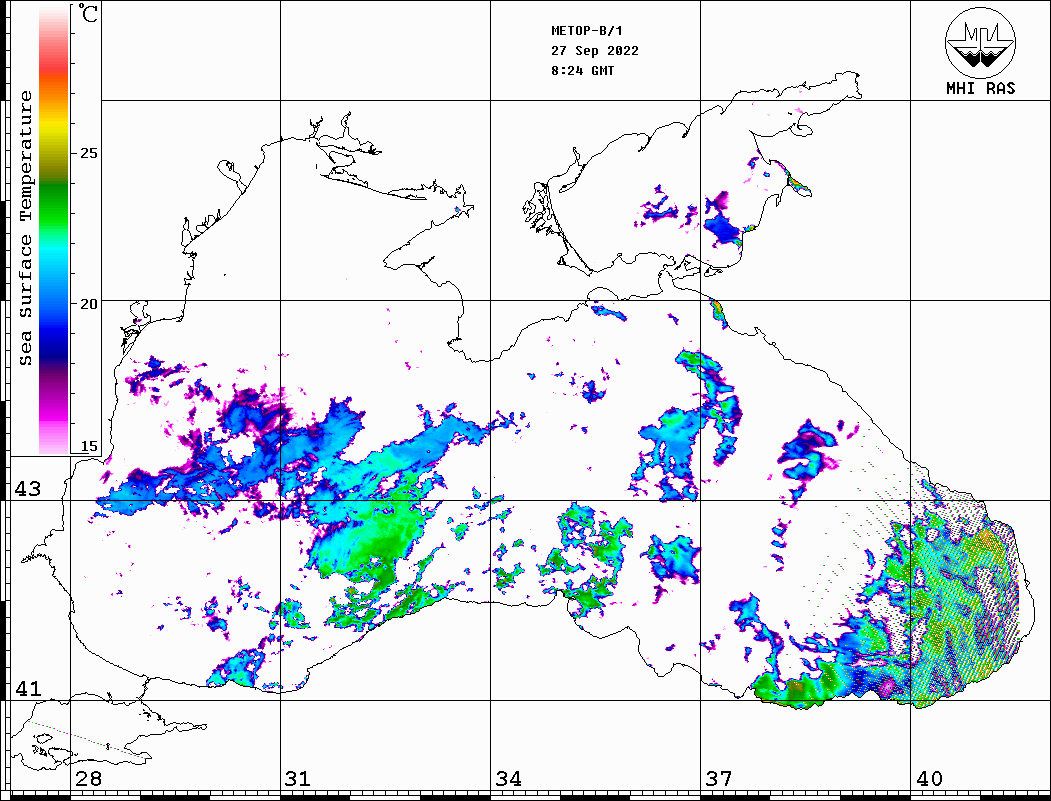Click longitude label 28

coord(88,778)
